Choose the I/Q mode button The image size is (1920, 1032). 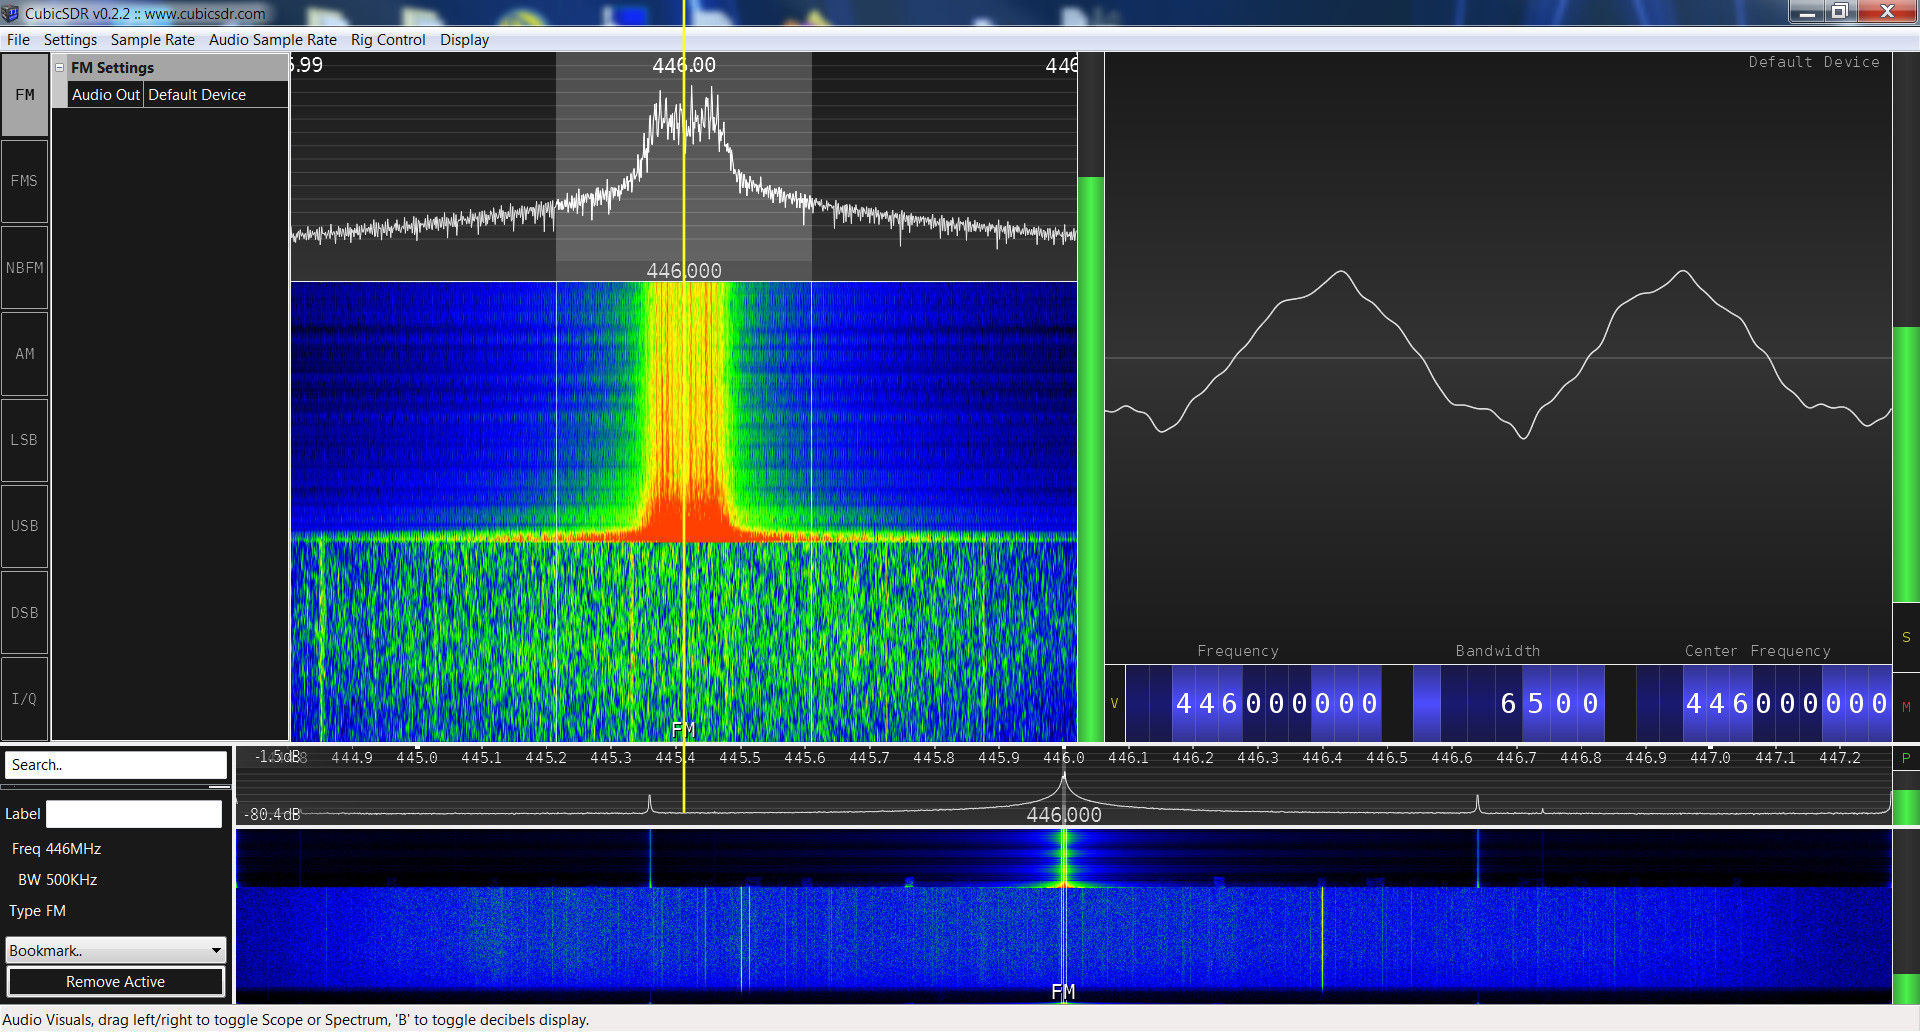pyautogui.click(x=25, y=699)
